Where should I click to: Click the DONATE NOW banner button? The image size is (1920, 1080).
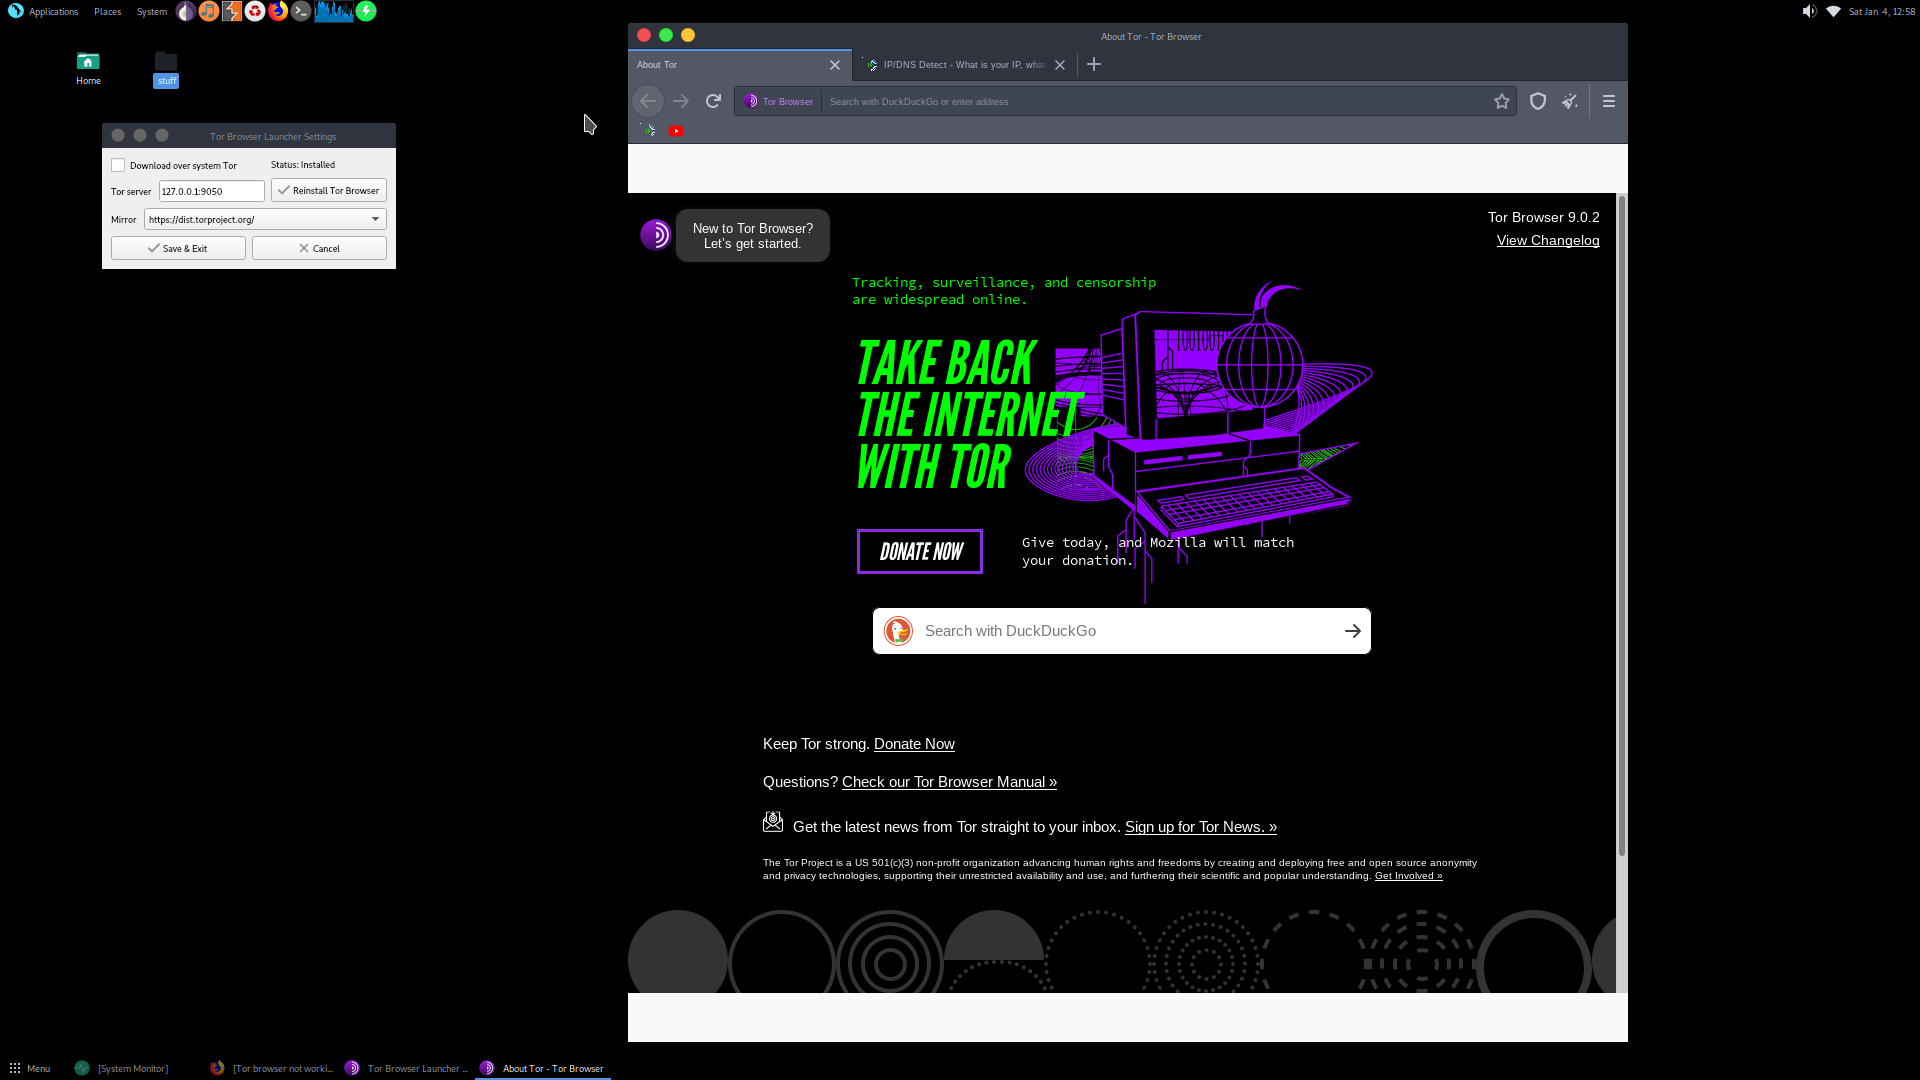point(920,552)
